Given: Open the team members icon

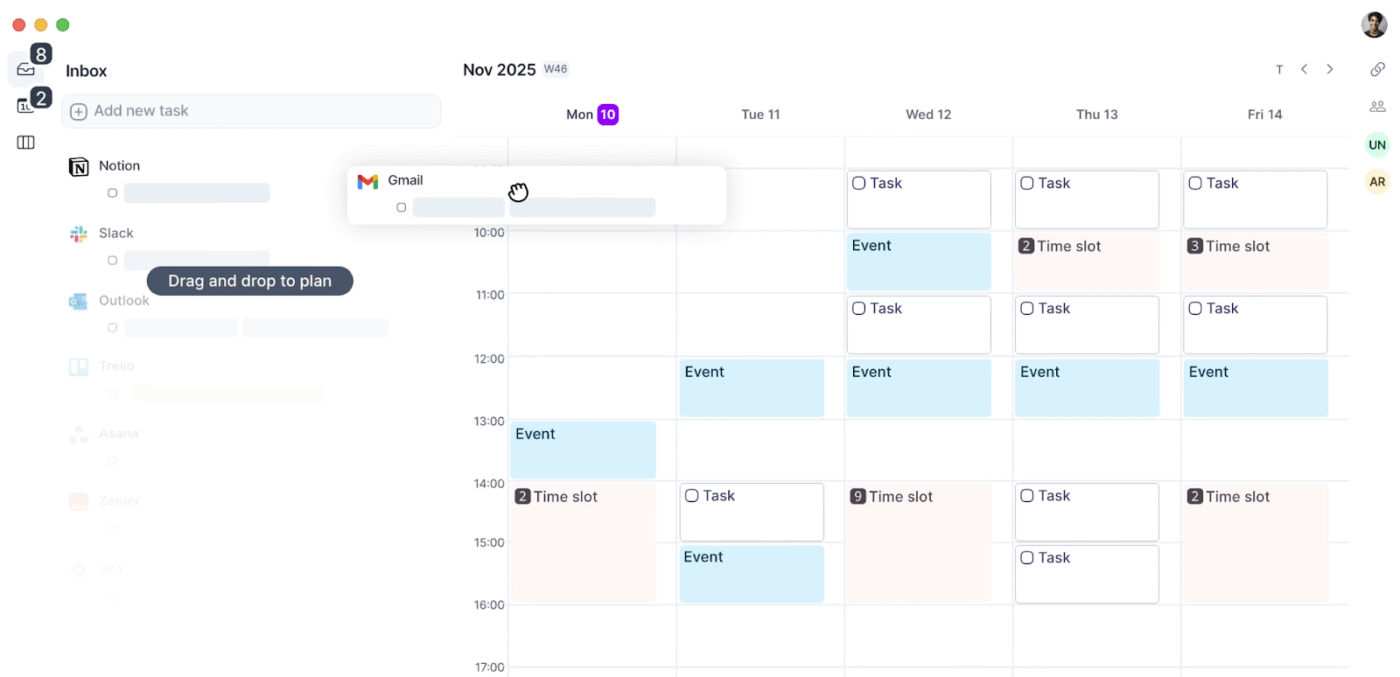Looking at the screenshot, I should pyautogui.click(x=1377, y=106).
